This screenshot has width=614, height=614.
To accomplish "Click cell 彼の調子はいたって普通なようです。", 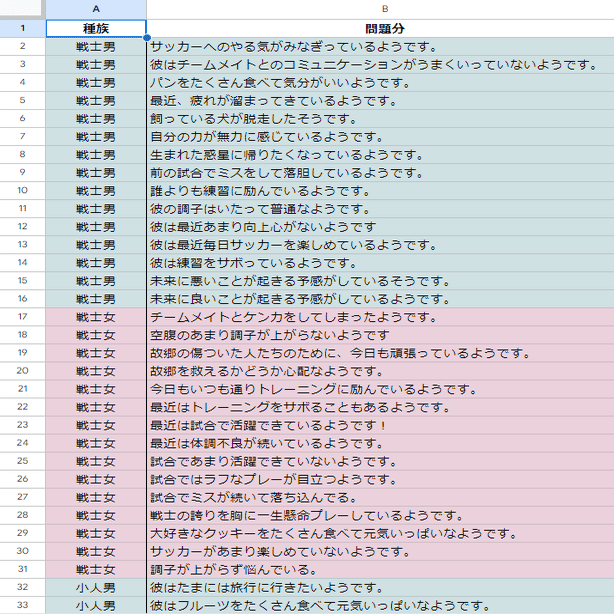I will pyautogui.click(x=380, y=209).
